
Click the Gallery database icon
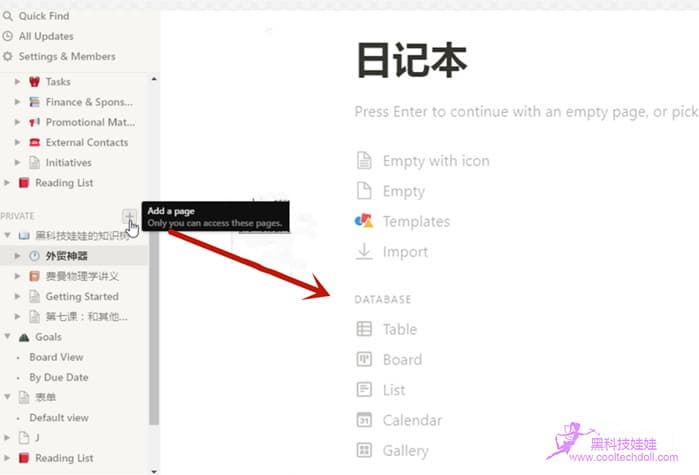pos(364,450)
